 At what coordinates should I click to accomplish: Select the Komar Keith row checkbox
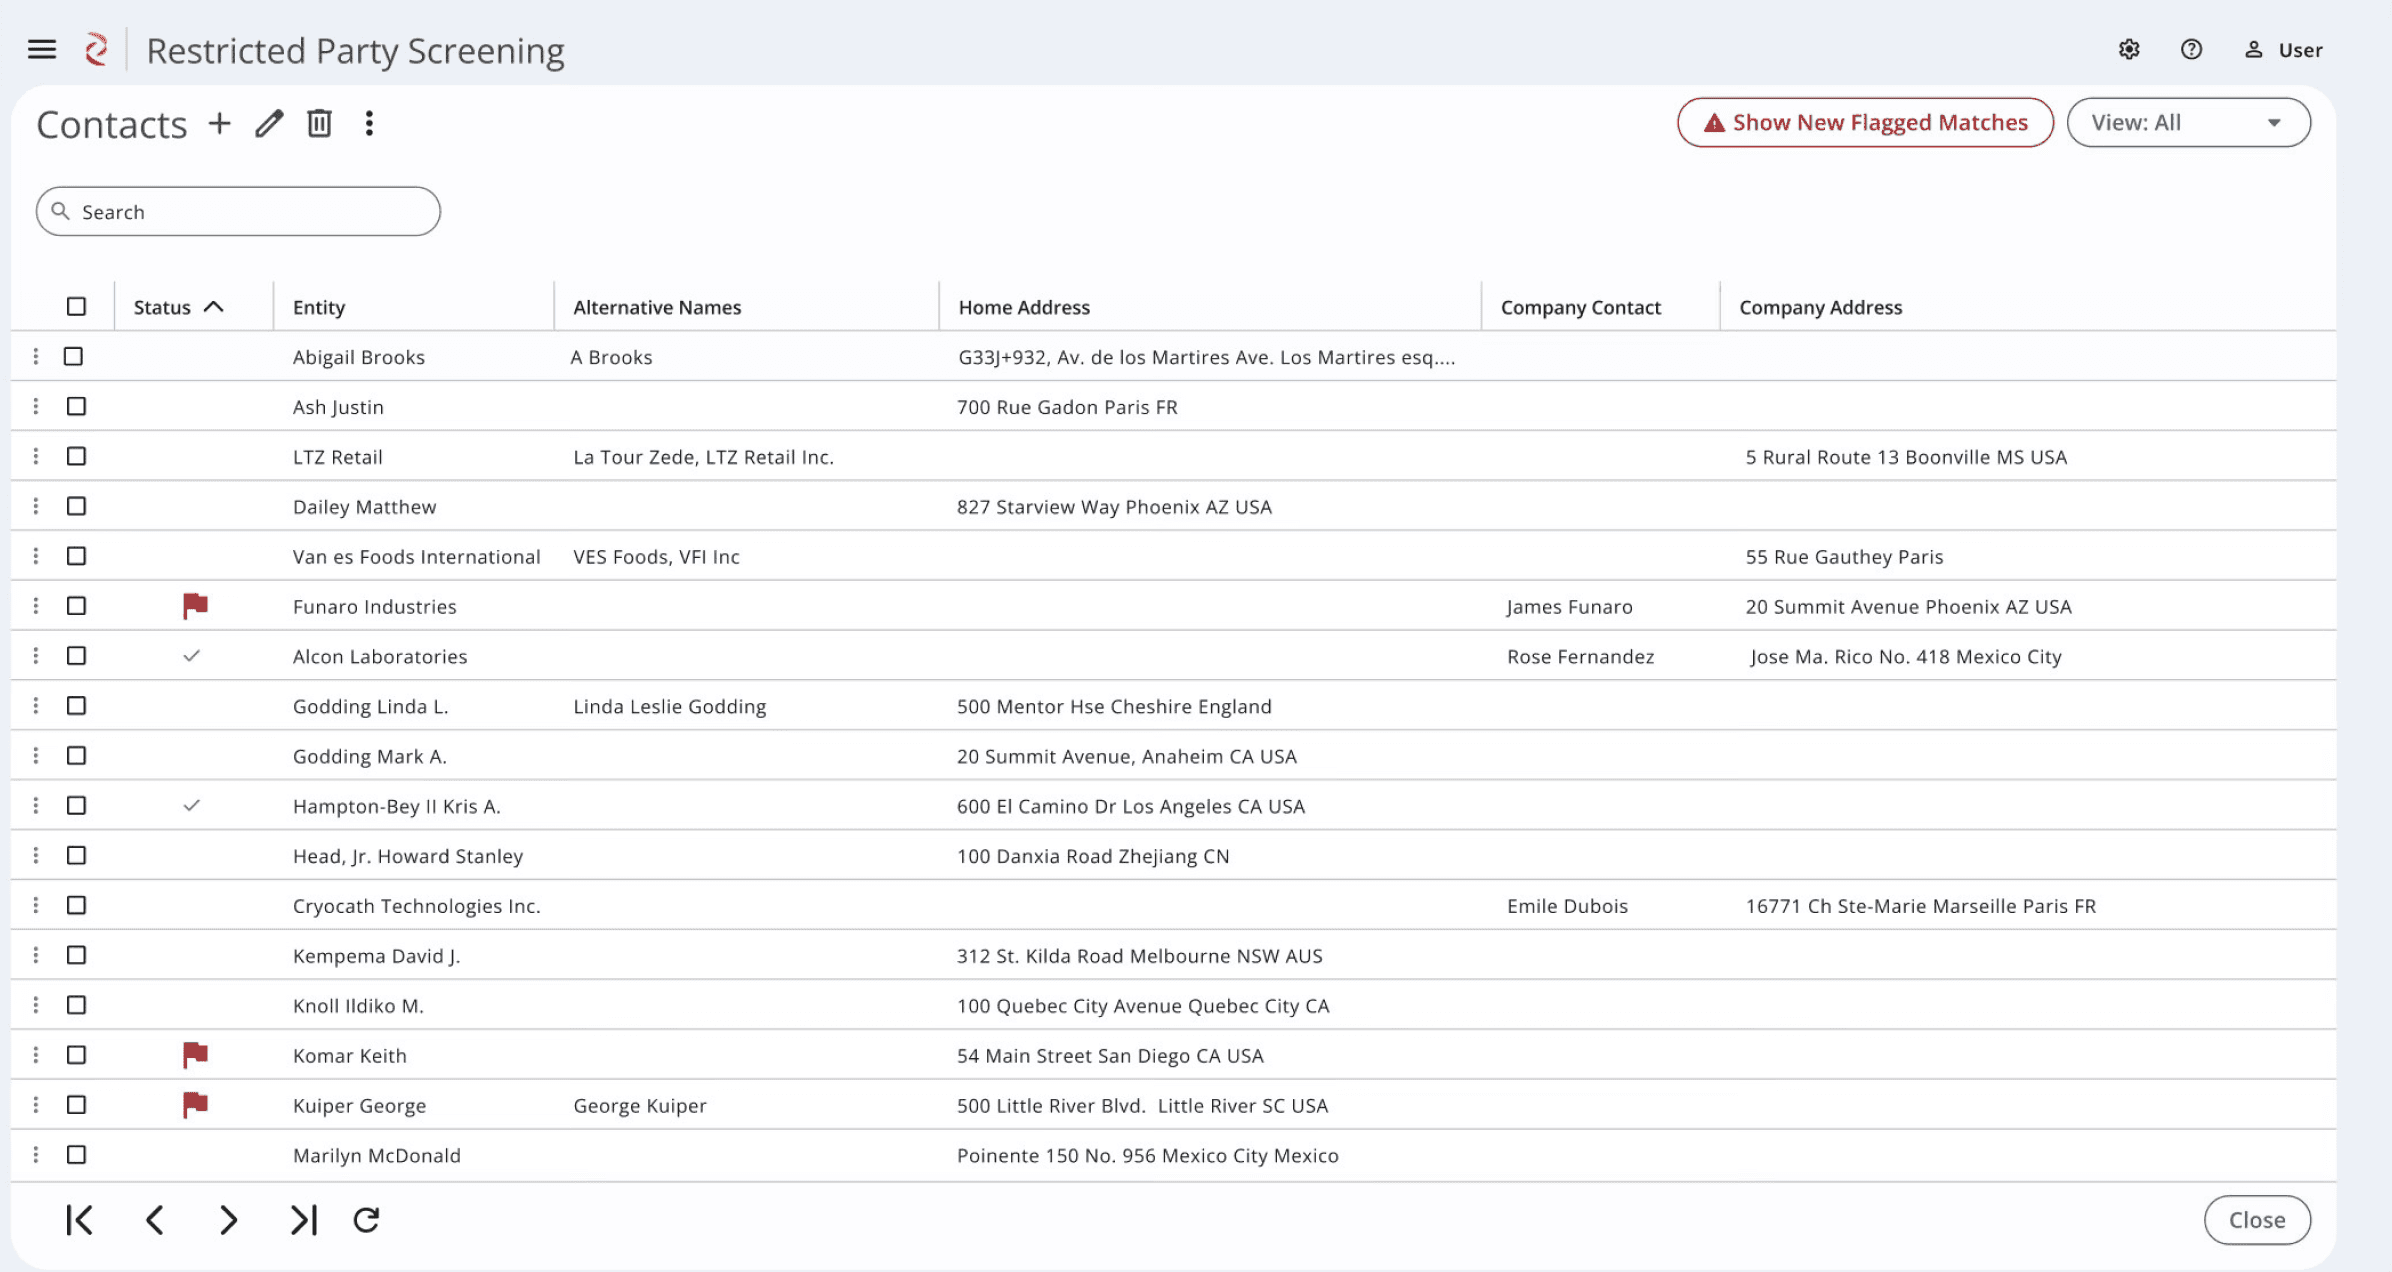tap(76, 1054)
